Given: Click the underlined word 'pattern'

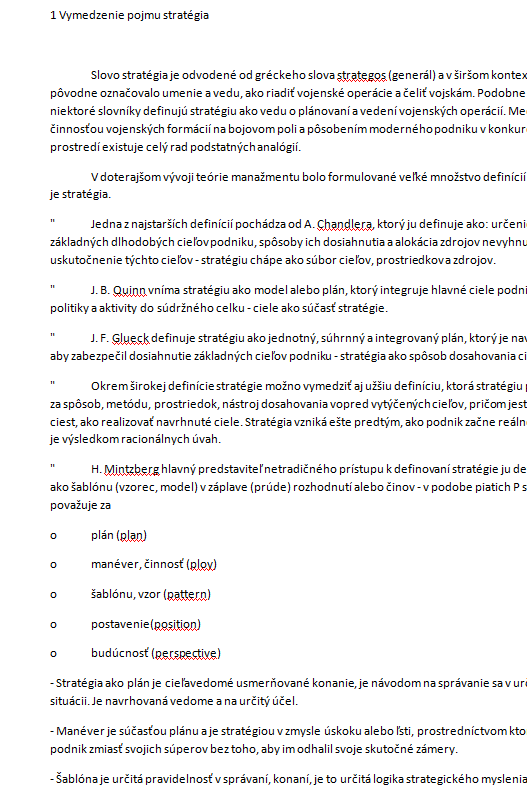Looking at the screenshot, I should (x=187, y=594).
